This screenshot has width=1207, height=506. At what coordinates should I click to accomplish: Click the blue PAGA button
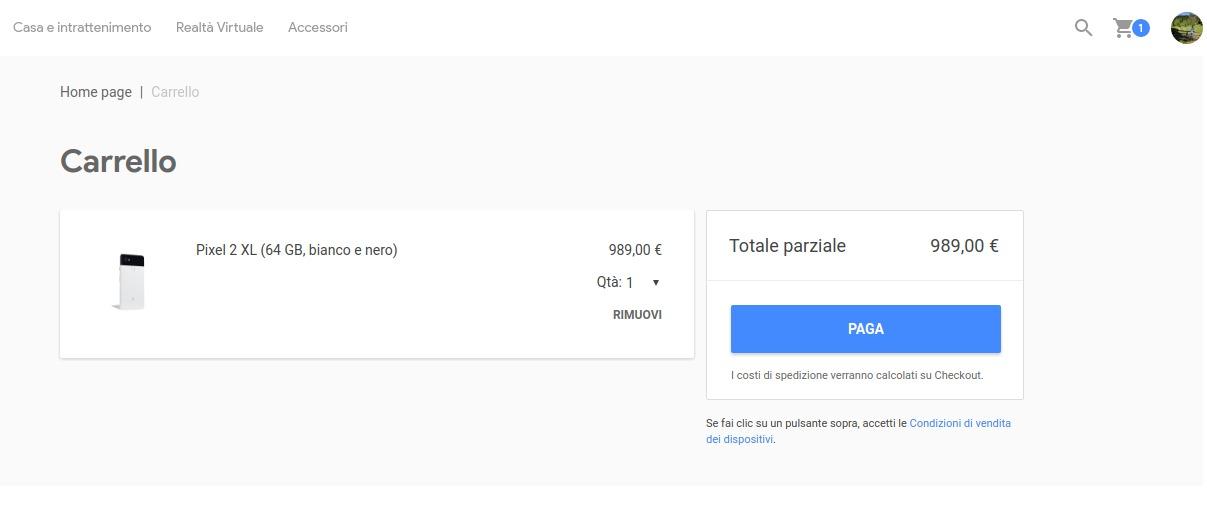click(866, 329)
